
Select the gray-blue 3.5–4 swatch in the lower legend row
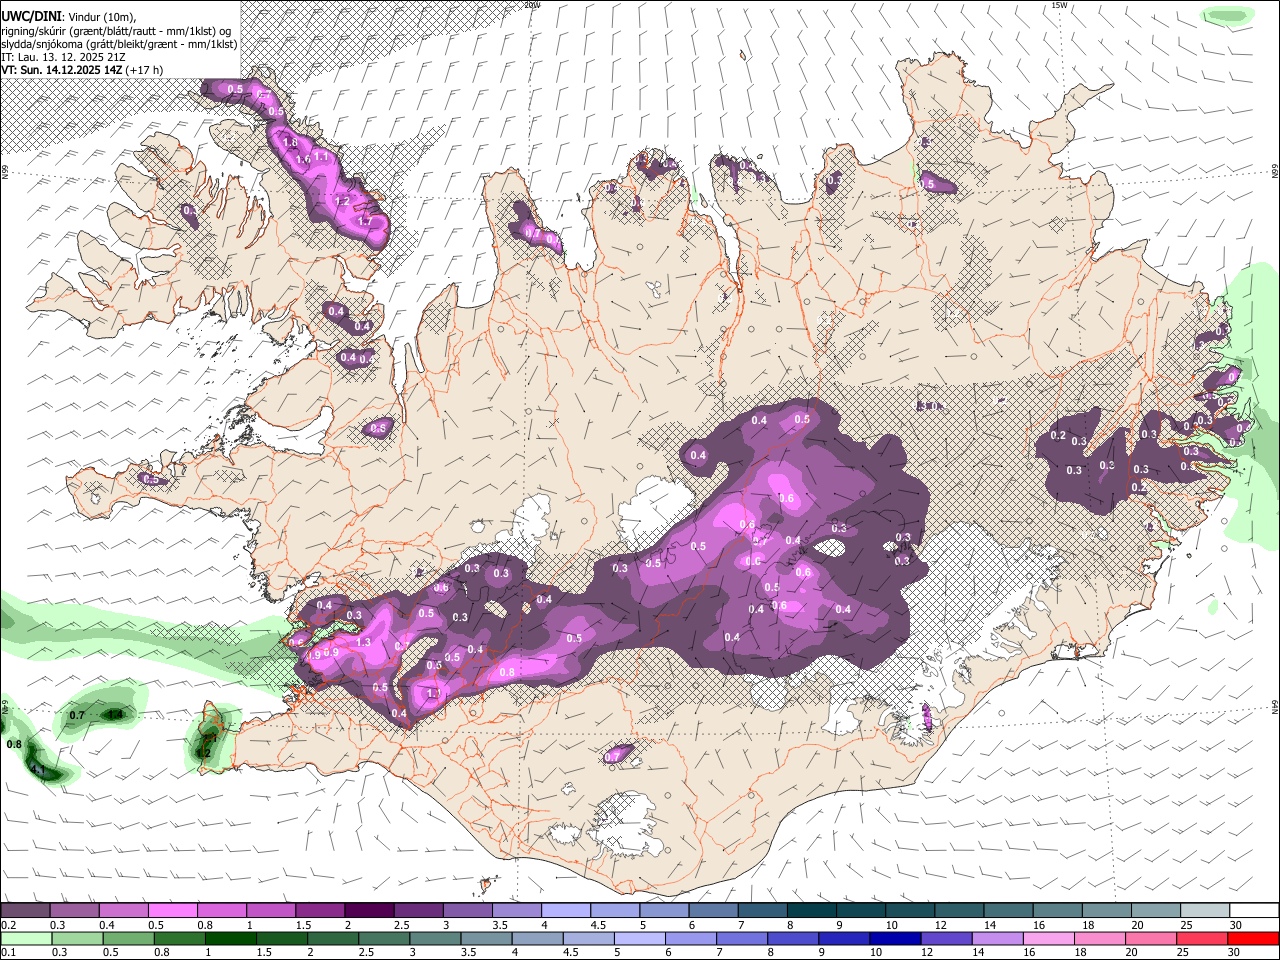tap(487, 939)
